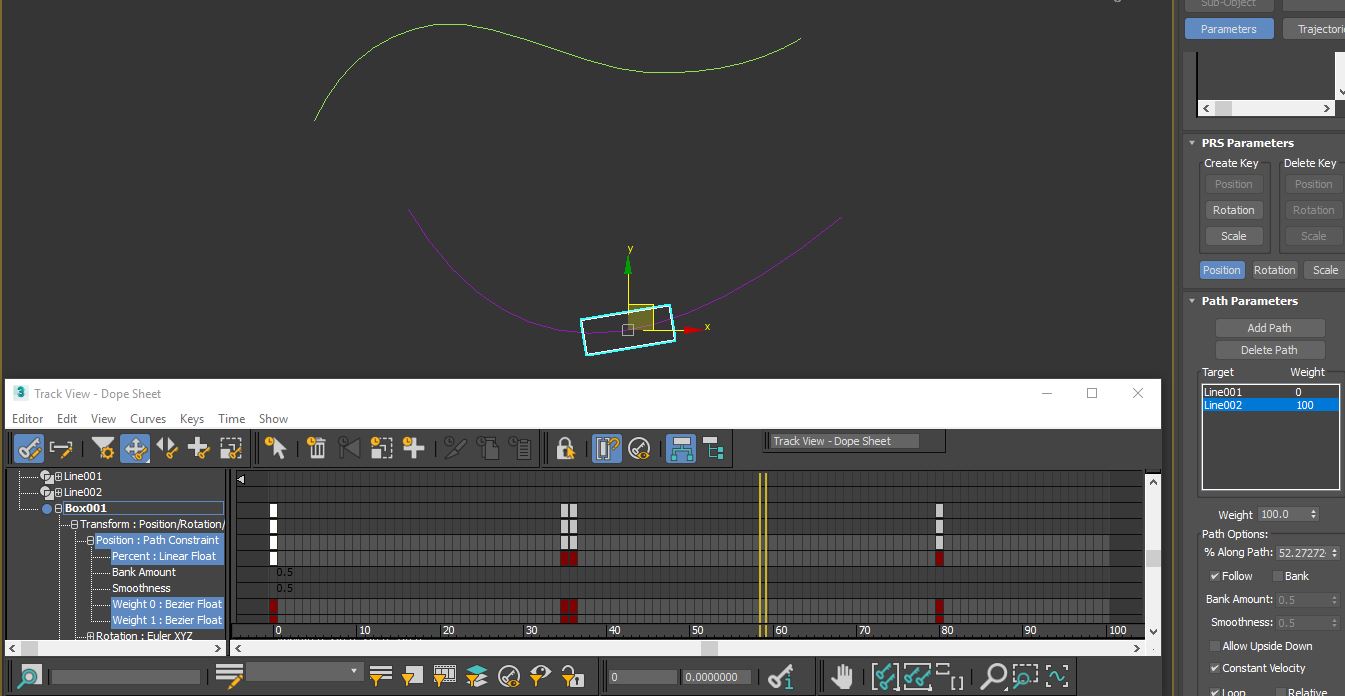1345x696 pixels.
Task: Disable Constant Velocity option
Action: [1214, 667]
